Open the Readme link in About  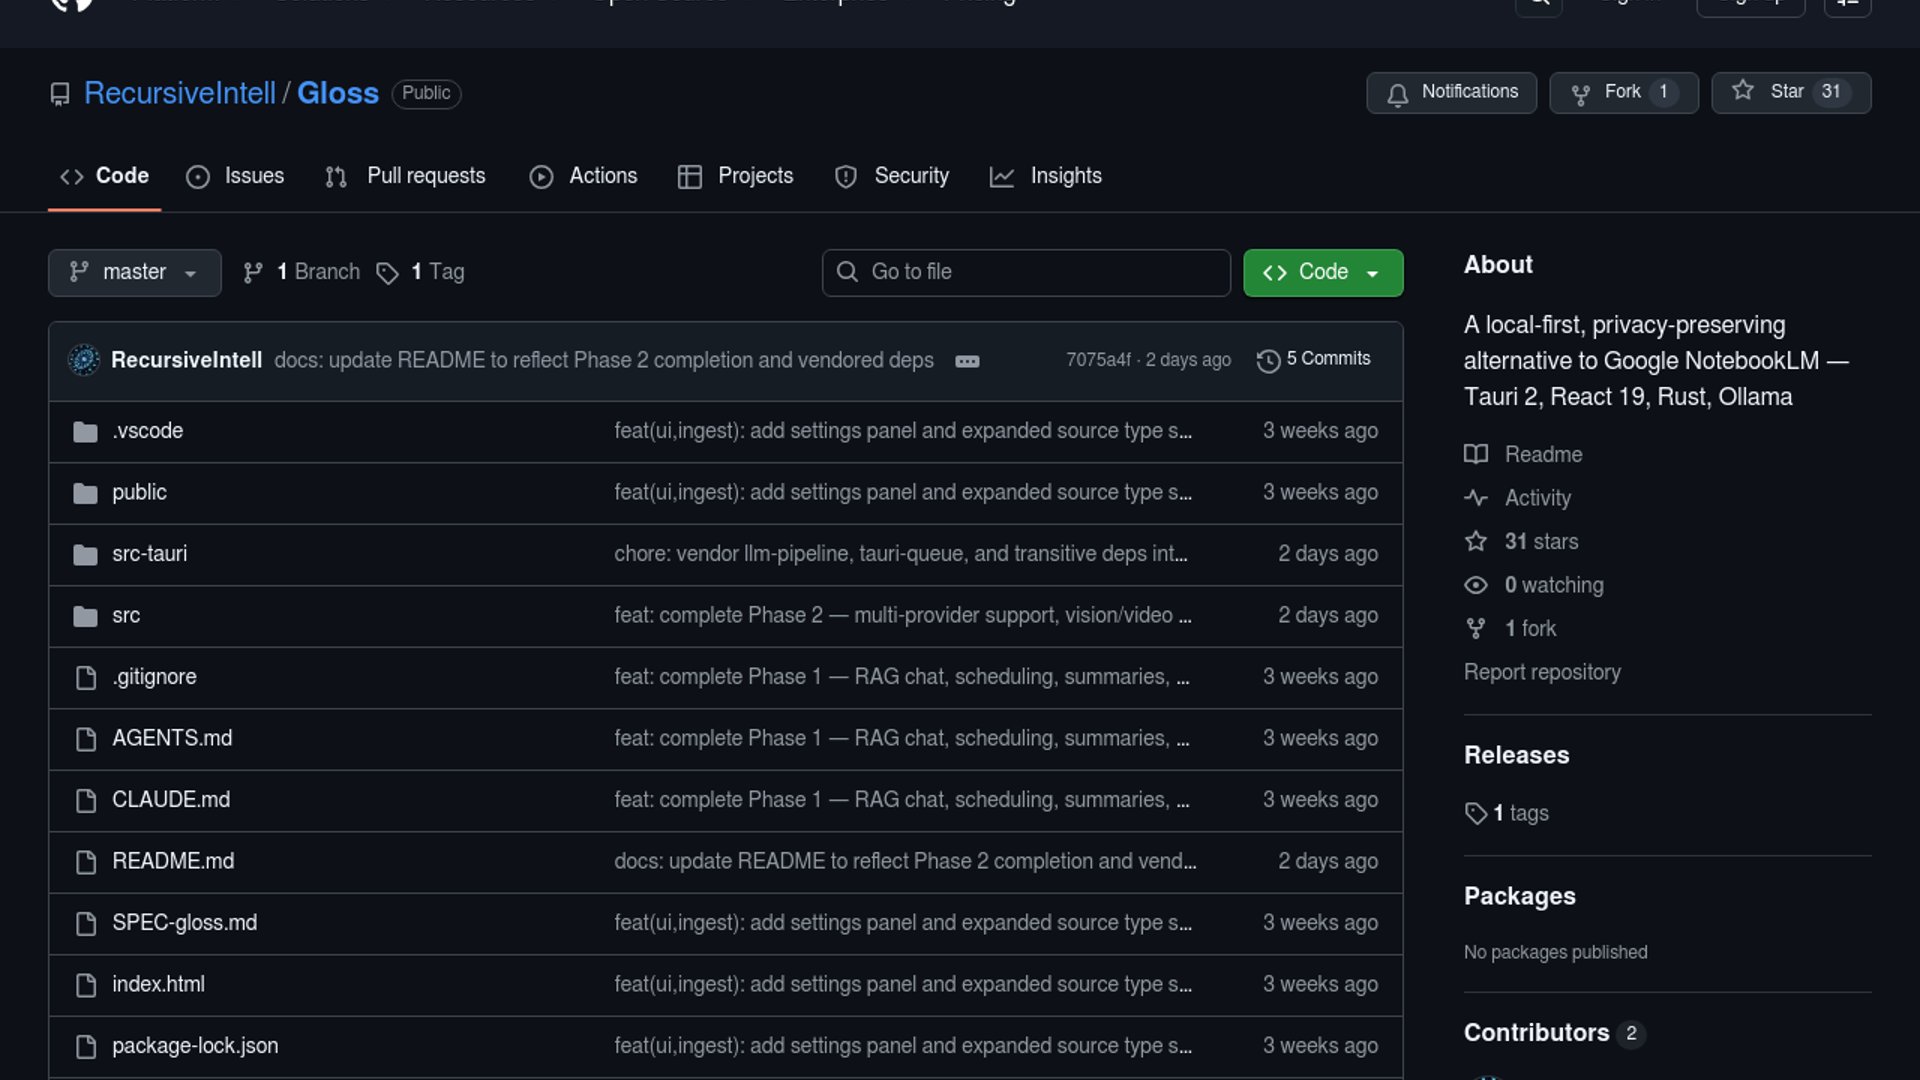pyautogui.click(x=1543, y=455)
